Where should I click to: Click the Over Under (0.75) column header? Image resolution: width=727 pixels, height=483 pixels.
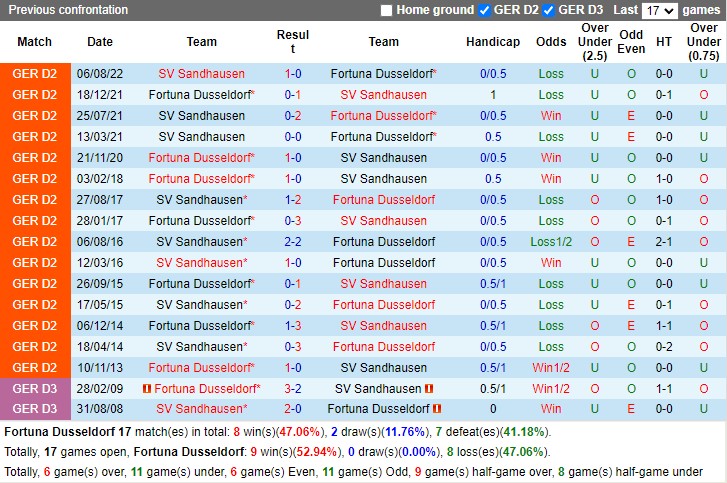pyautogui.click(x=703, y=42)
